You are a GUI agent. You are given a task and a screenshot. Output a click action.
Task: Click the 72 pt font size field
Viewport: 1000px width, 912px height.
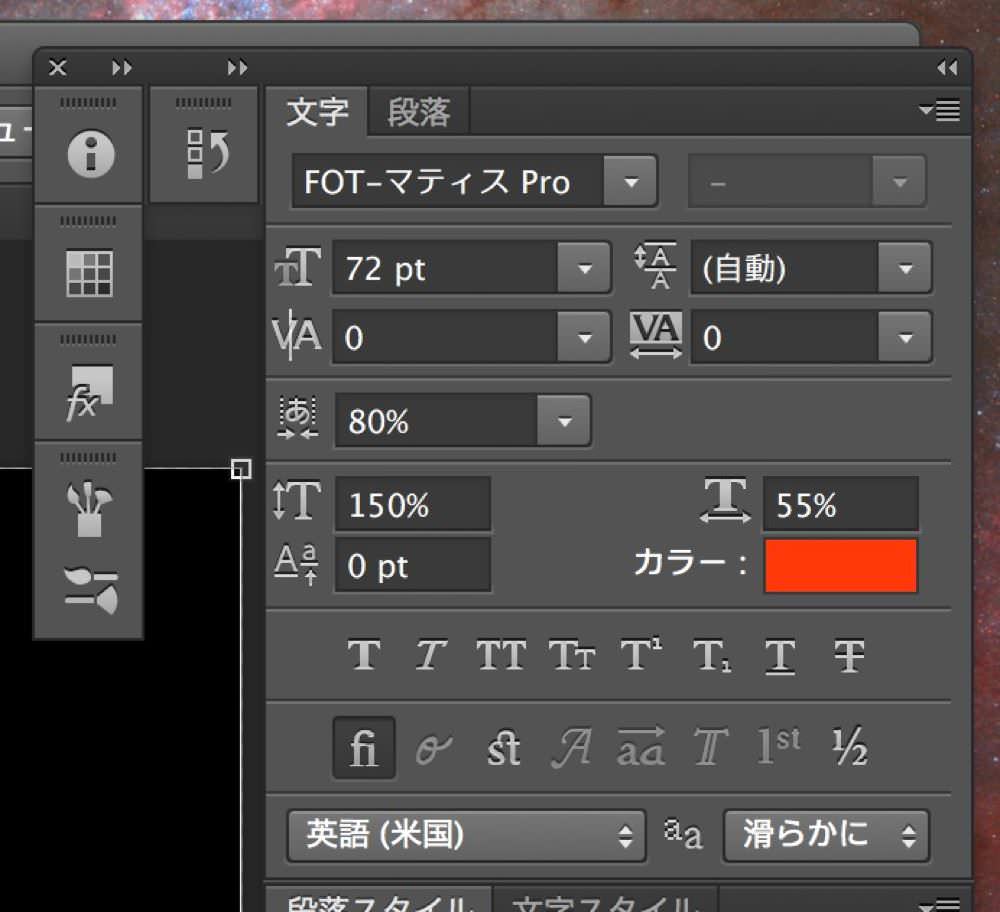click(445, 268)
